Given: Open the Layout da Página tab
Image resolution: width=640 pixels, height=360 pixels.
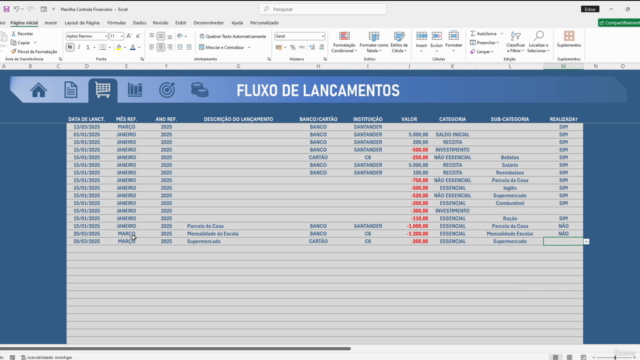Looking at the screenshot, I should (x=82, y=23).
